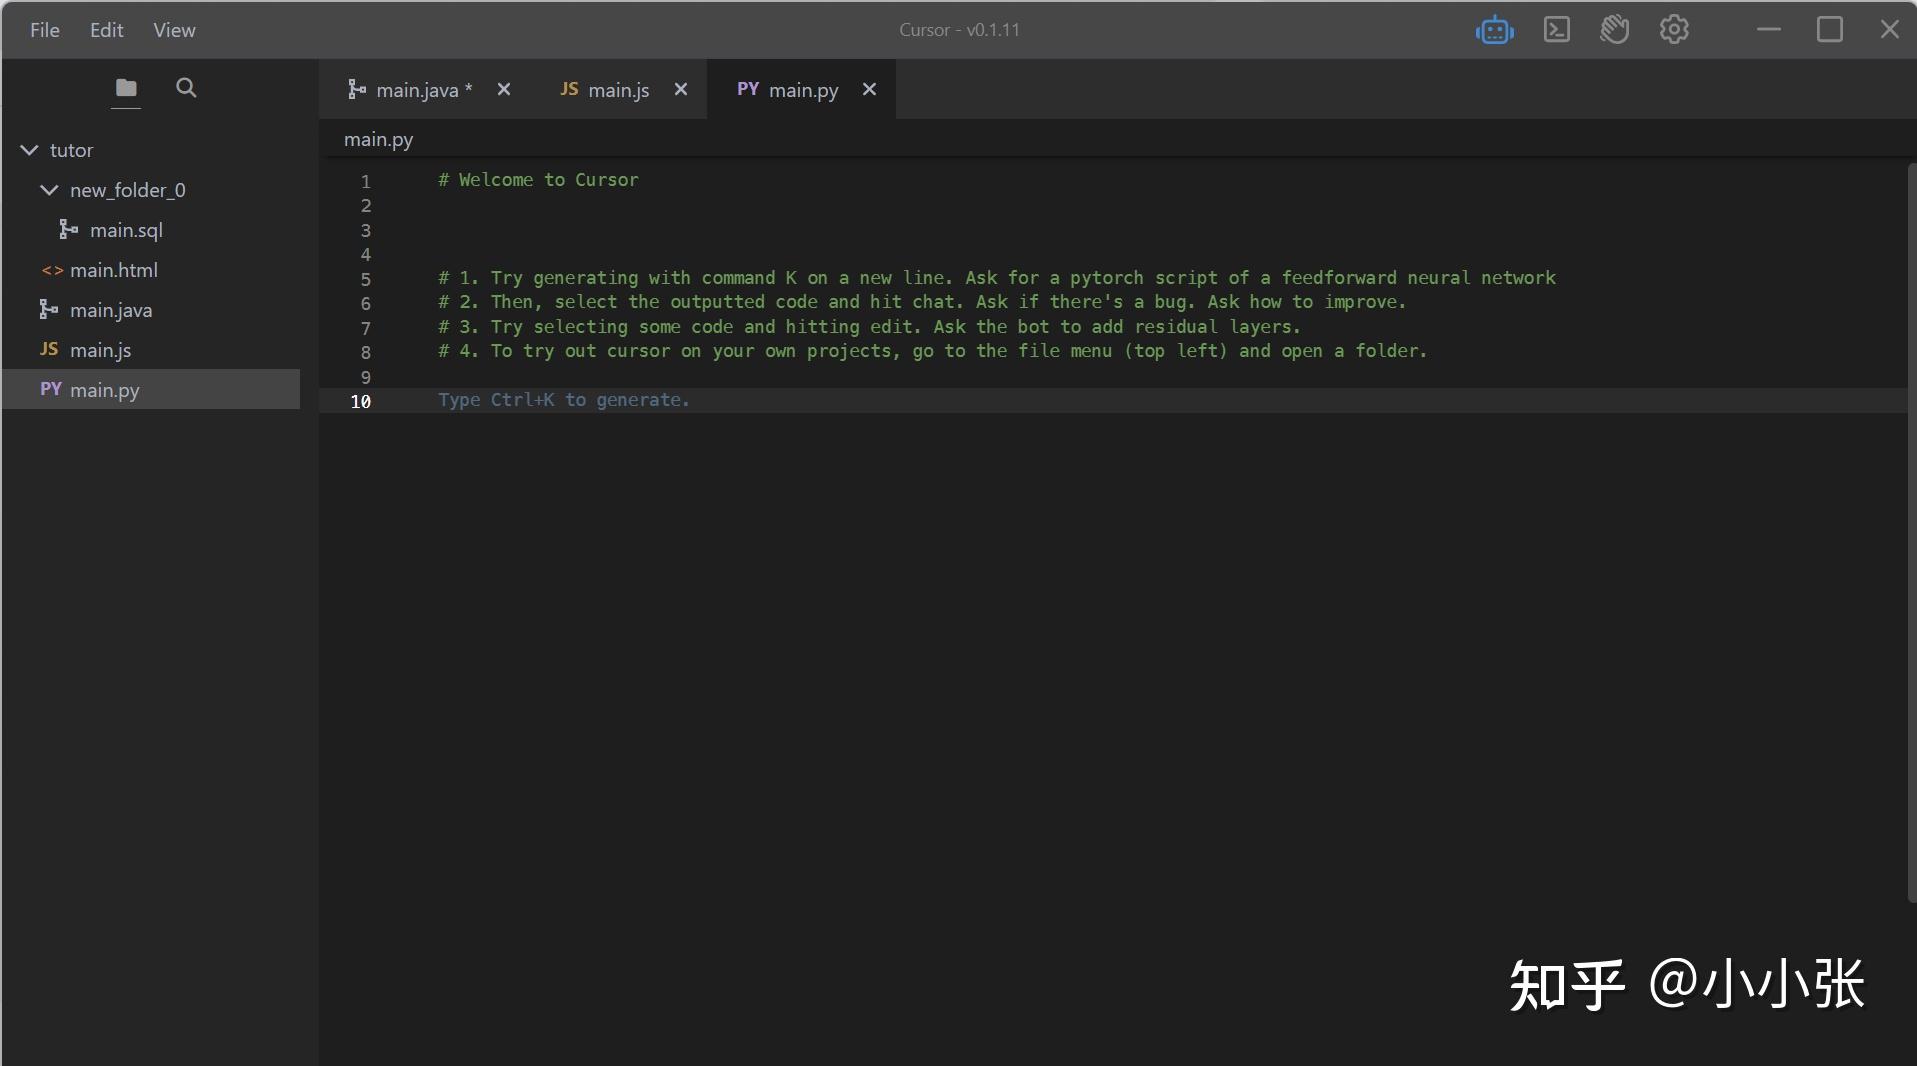
Task: Show the file explorer folder icon
Action: tap(126, 88)
